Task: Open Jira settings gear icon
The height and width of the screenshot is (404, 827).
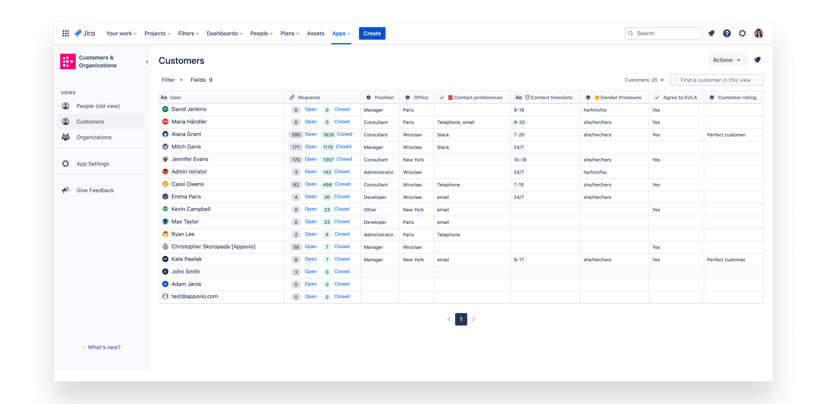Action: coord(742,33)
